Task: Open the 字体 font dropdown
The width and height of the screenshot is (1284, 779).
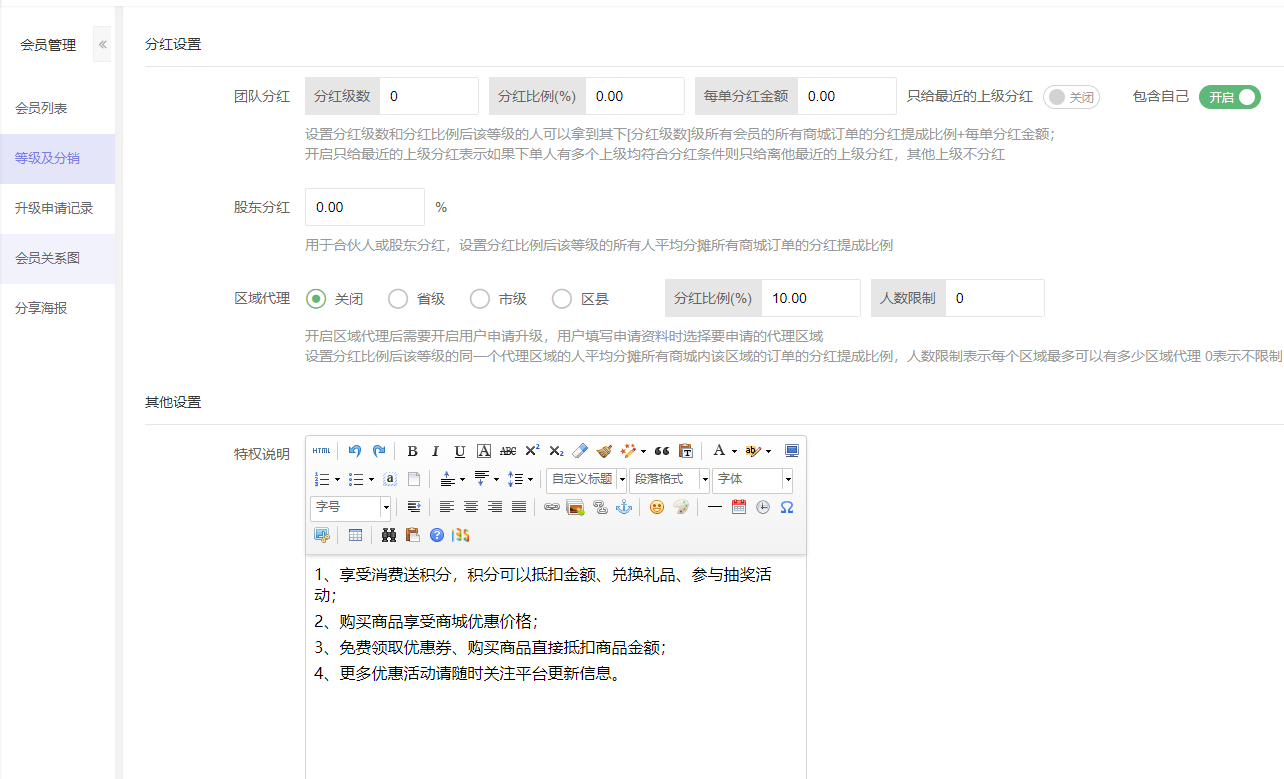Action: point(752,479)
